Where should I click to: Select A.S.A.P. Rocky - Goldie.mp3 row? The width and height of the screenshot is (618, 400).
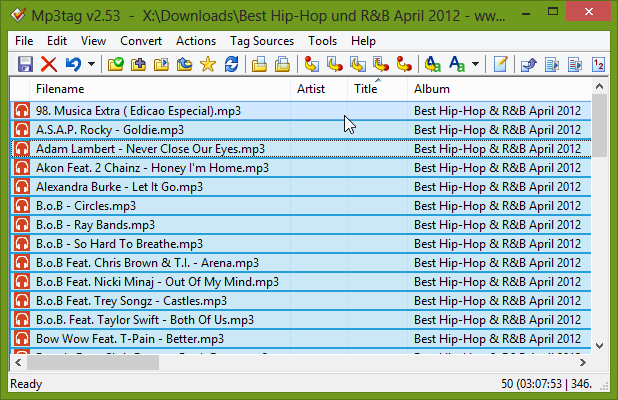click(301, 130)
